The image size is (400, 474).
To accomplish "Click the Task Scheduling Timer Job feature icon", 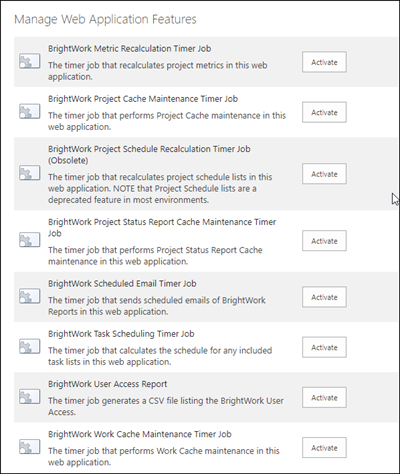I will click(30, 347).
